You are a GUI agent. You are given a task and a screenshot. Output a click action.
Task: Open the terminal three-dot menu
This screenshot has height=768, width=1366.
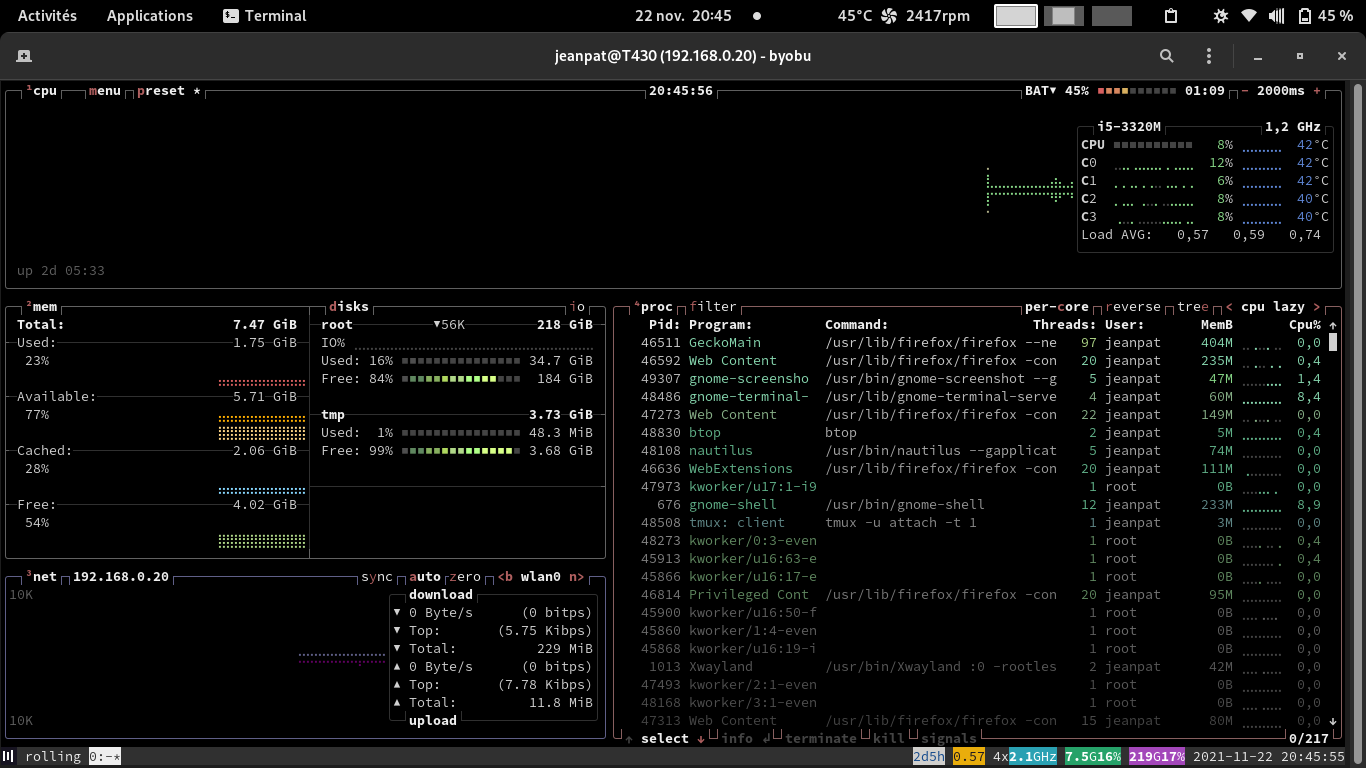(1209, 56)
